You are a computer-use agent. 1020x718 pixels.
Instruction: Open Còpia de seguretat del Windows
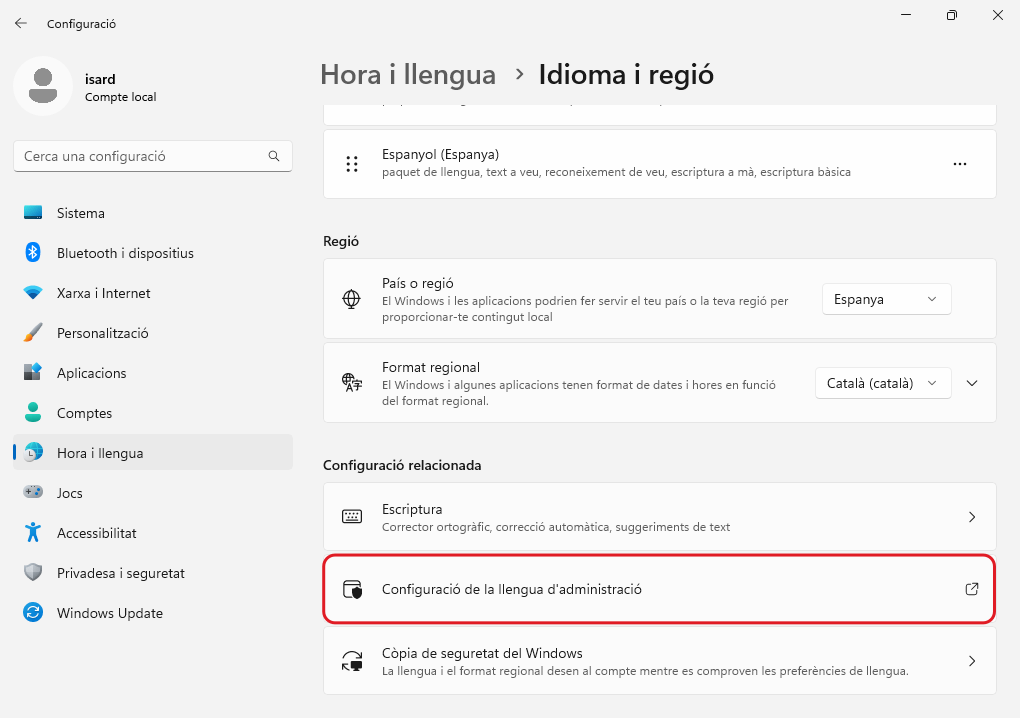(x=659, y=661)
